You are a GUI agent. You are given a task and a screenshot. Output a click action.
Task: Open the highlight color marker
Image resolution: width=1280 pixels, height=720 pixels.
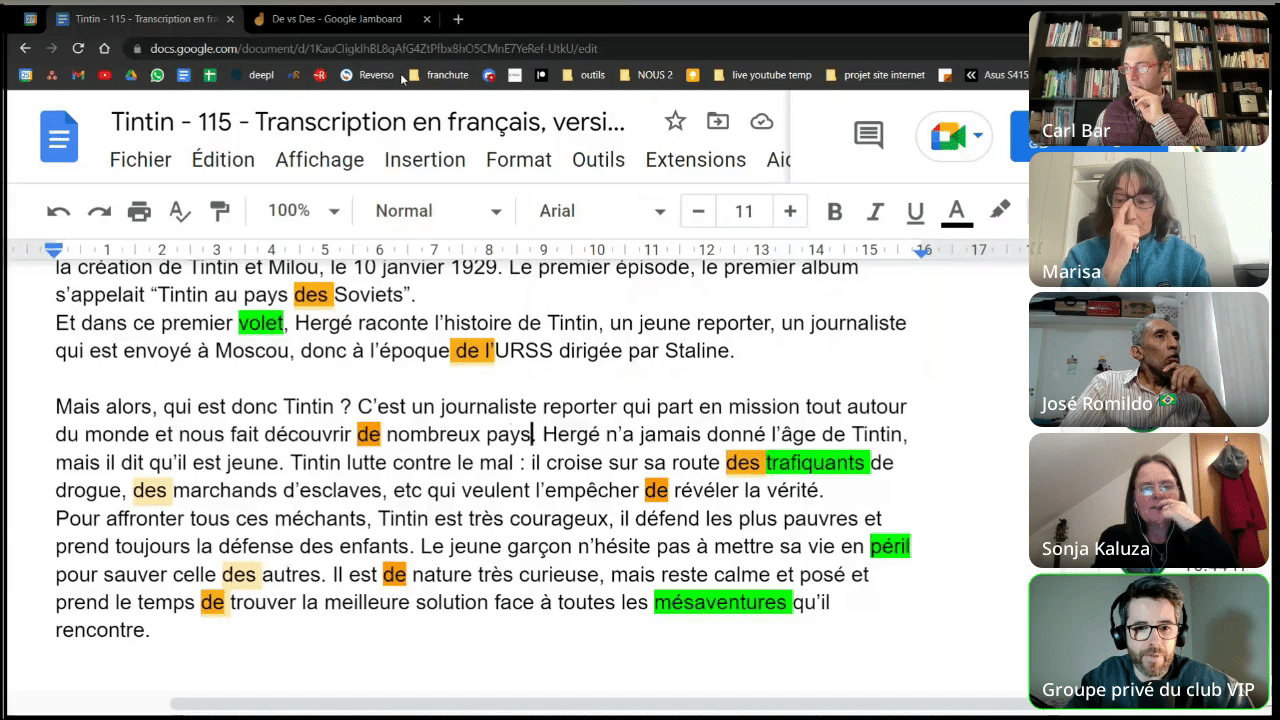[x=1000, y=210]
